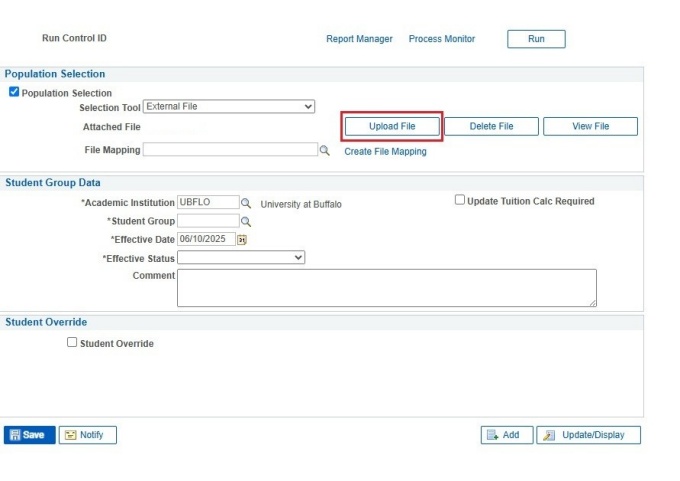
Task: Uncheck the Population Selection checkbox
Action: click(14, 92)
